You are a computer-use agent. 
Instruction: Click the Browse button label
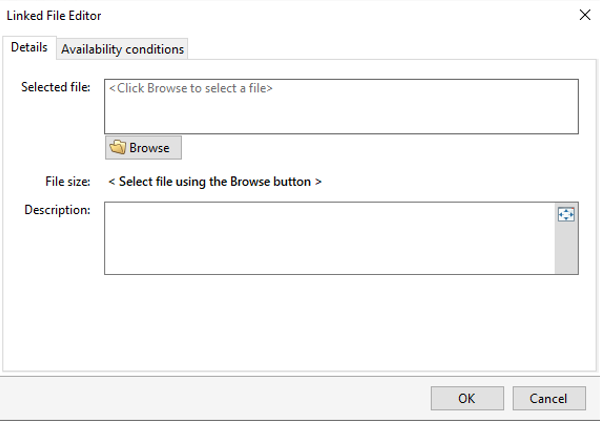149,148
